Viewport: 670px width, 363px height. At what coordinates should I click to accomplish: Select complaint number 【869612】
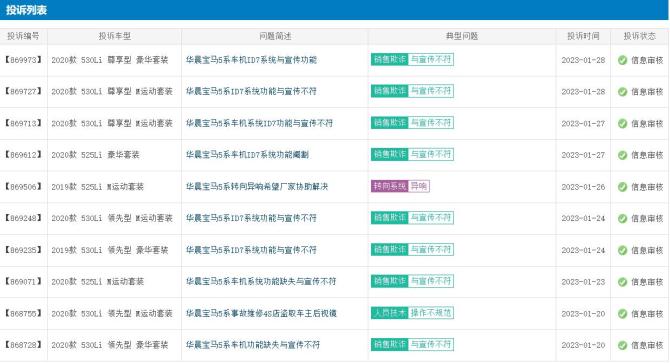(23, 155)
